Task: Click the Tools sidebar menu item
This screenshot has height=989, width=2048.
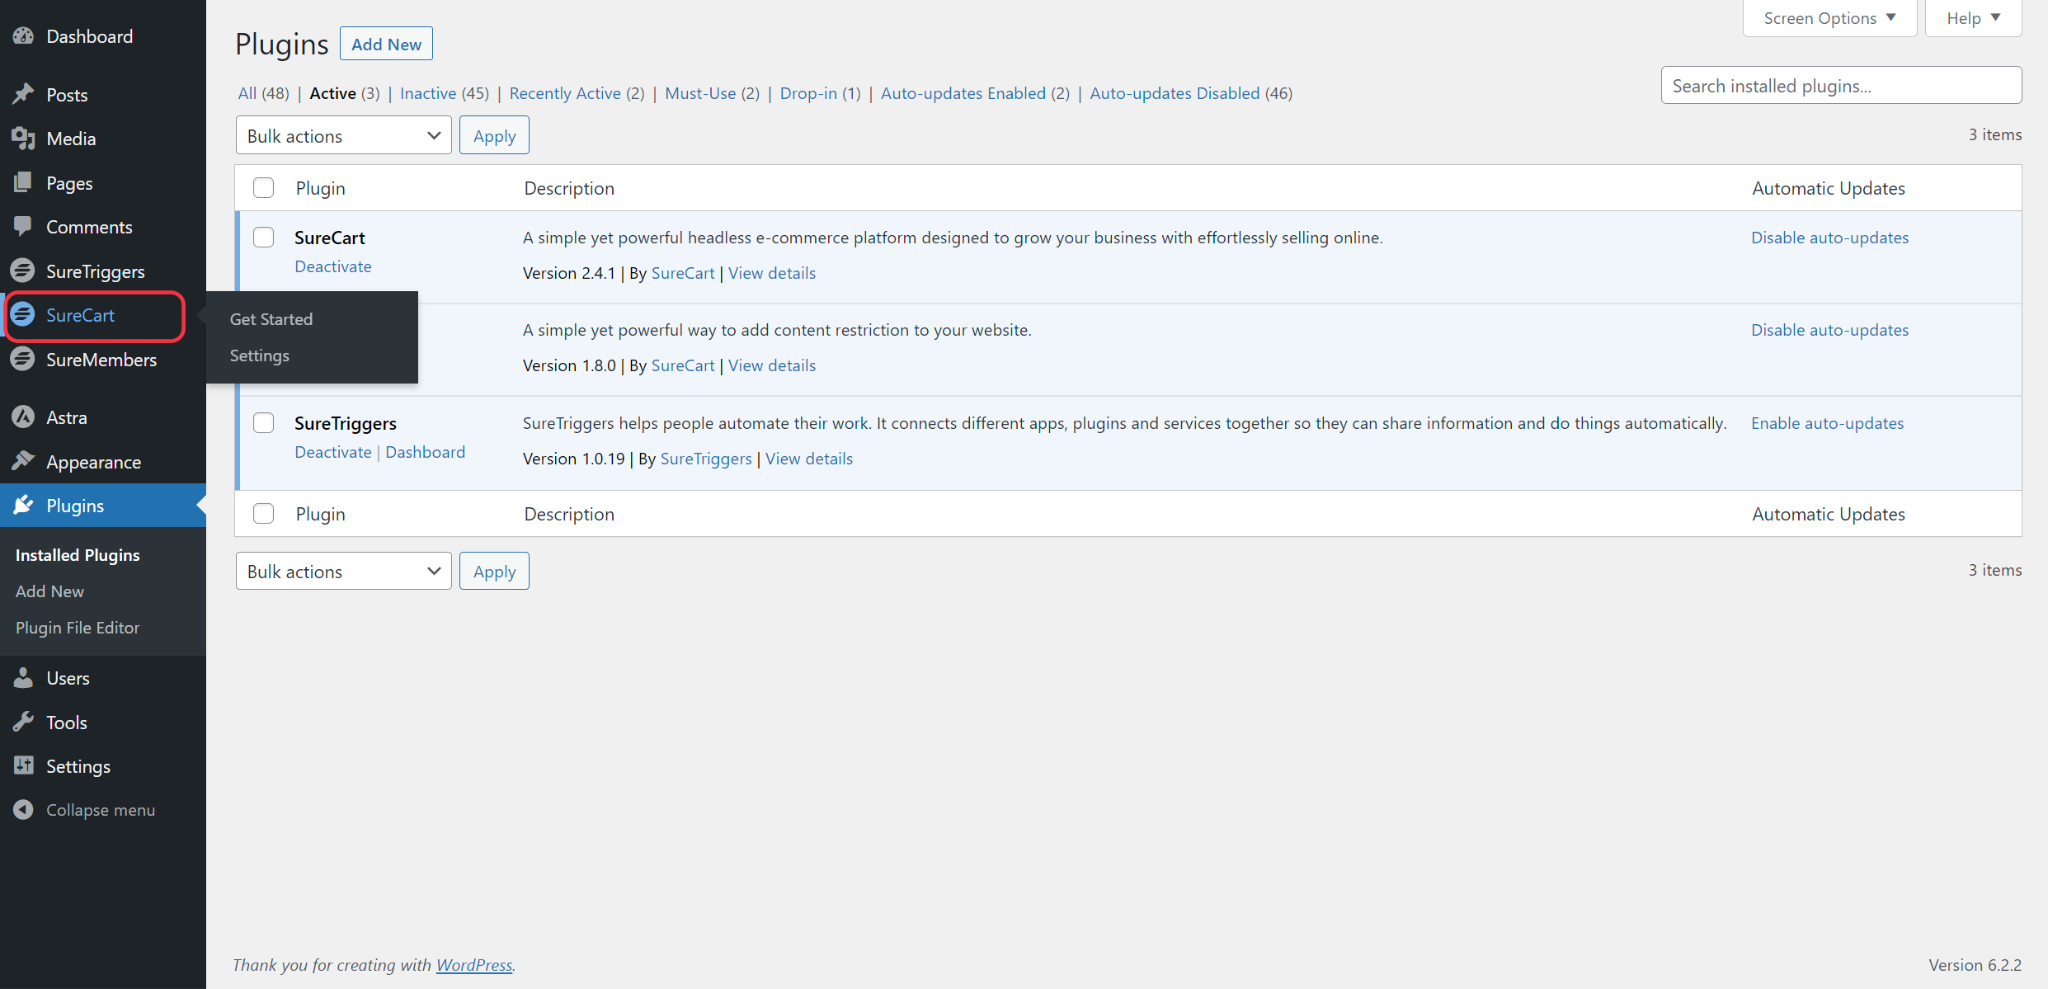Action: click(67, 722)
